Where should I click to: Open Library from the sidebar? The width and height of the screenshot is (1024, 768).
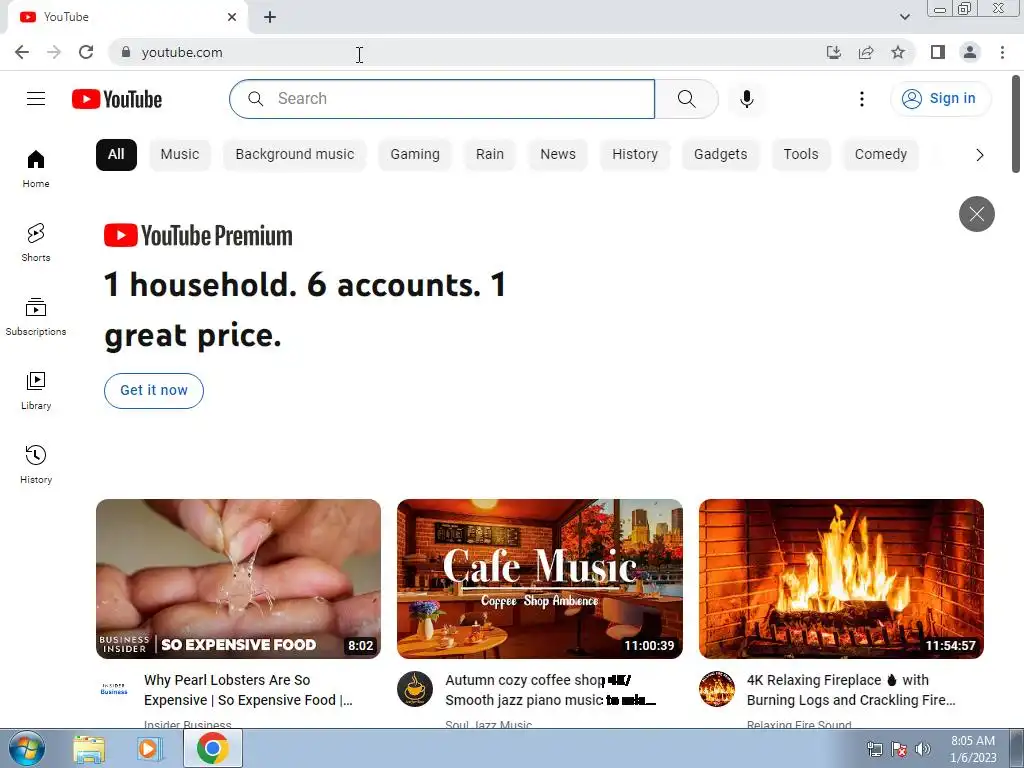coord(36,391)
